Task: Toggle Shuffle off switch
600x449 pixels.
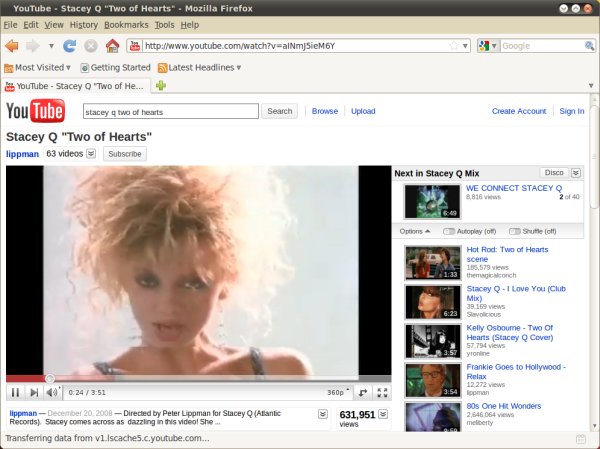Action: [x=515, y=231]
